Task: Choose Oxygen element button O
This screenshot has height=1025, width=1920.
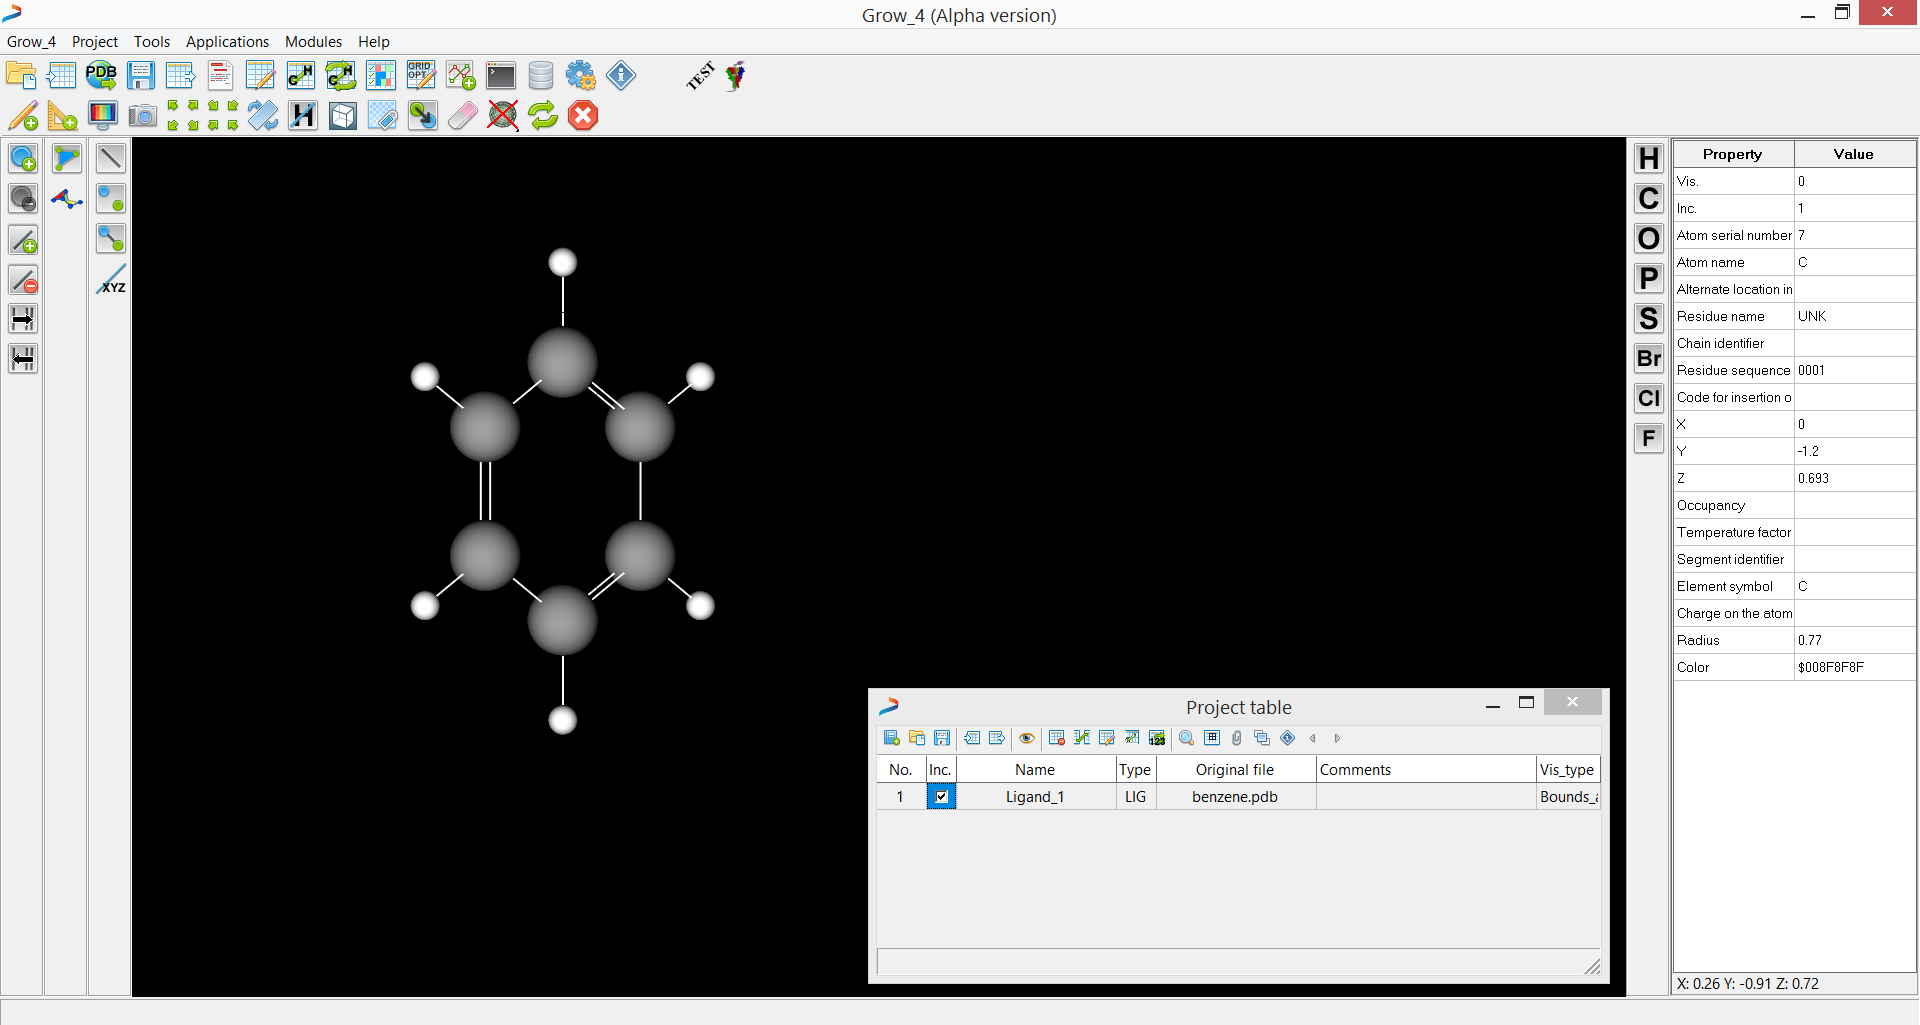Action: [x=1649, y=238]
